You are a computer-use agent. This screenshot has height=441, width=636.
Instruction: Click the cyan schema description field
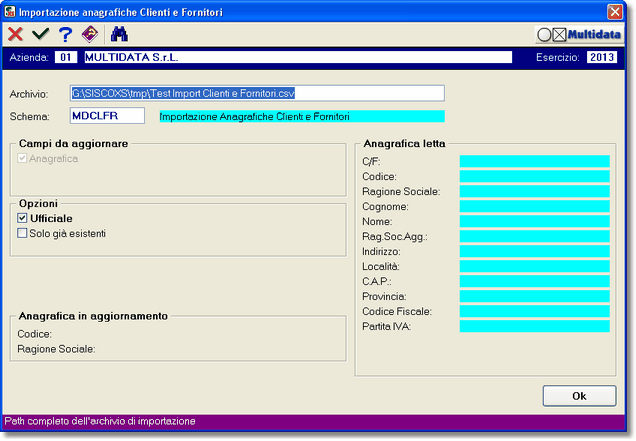pyautogui.click(x=302, y=116)
